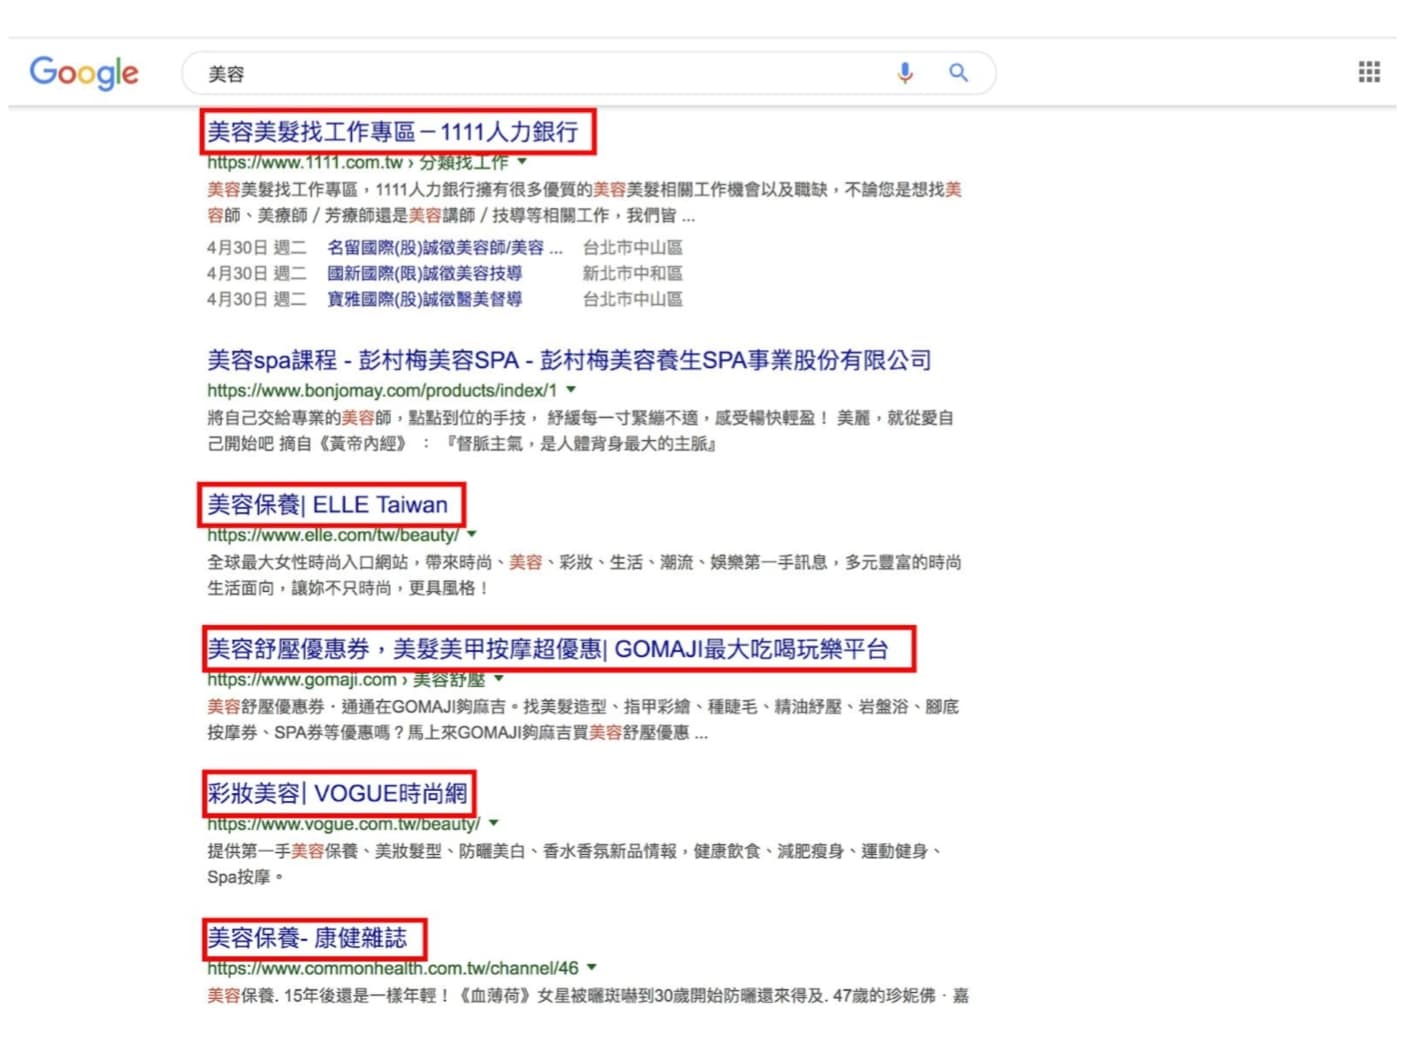Open the 彩妝美容| VOGUE時尚網 result
This screenshot has width=1414, height=1054.
(x=337, y=793)
